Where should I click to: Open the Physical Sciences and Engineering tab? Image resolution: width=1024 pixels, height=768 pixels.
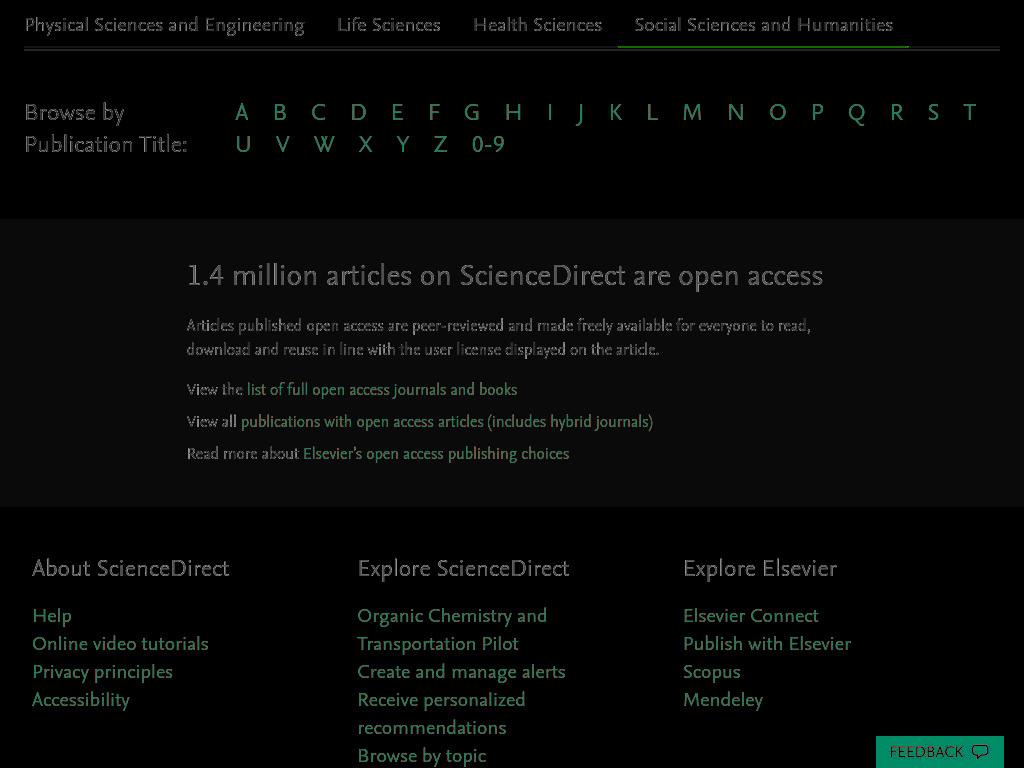coord(165,25)
